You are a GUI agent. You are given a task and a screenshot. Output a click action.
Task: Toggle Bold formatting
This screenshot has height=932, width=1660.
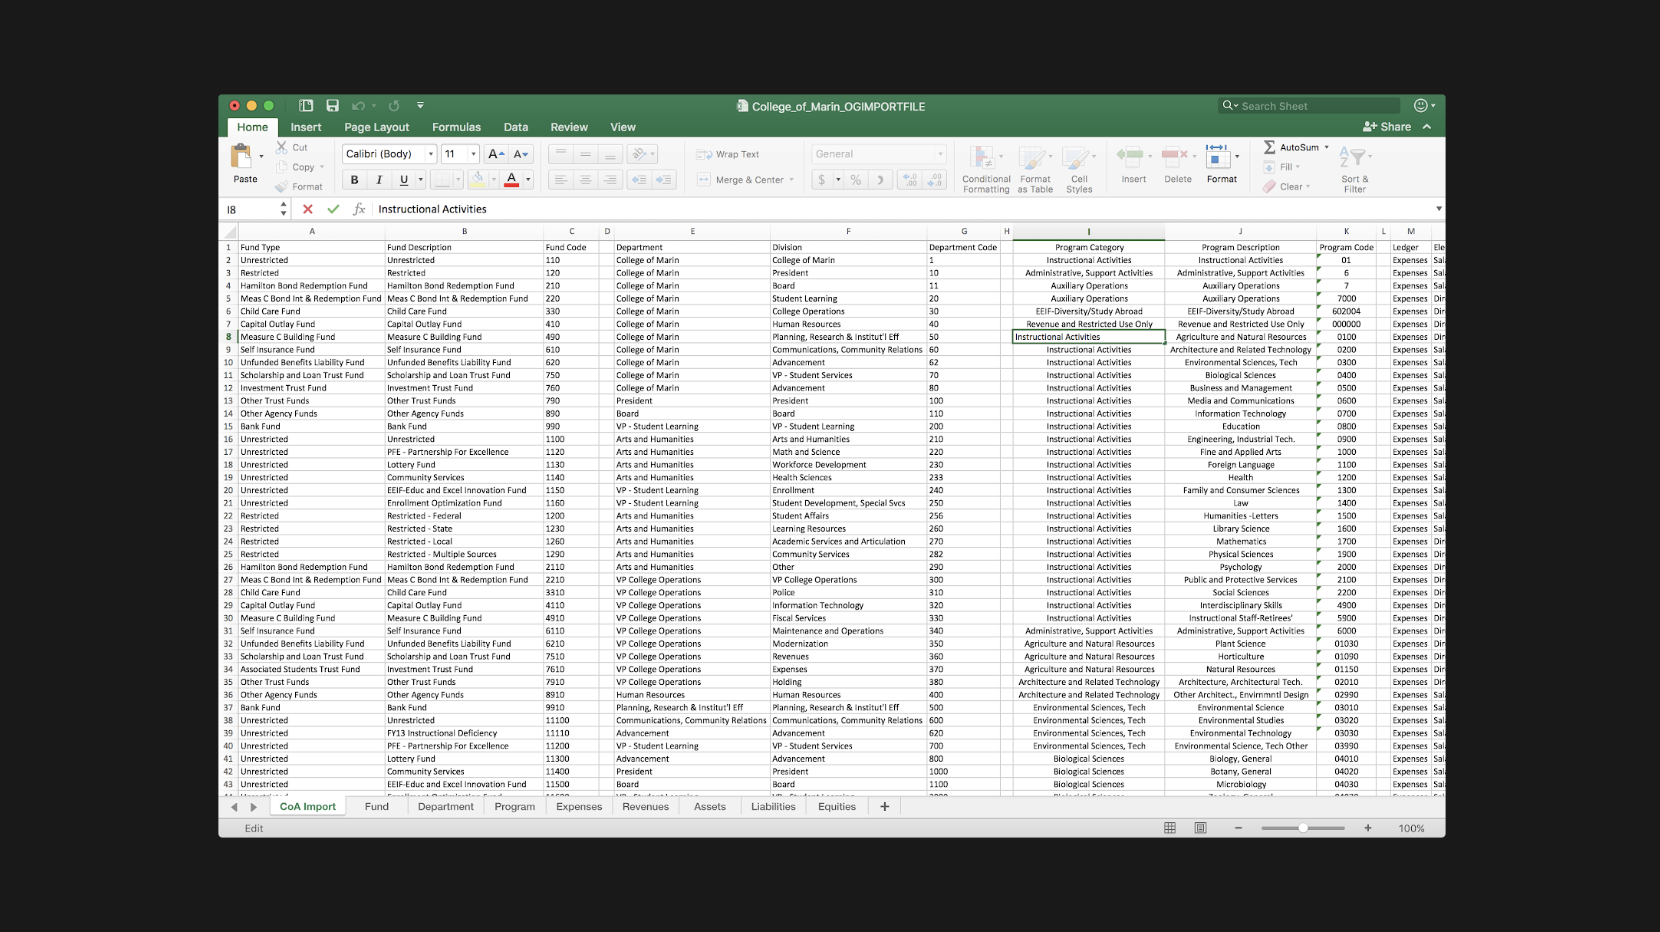click(354, 180)
